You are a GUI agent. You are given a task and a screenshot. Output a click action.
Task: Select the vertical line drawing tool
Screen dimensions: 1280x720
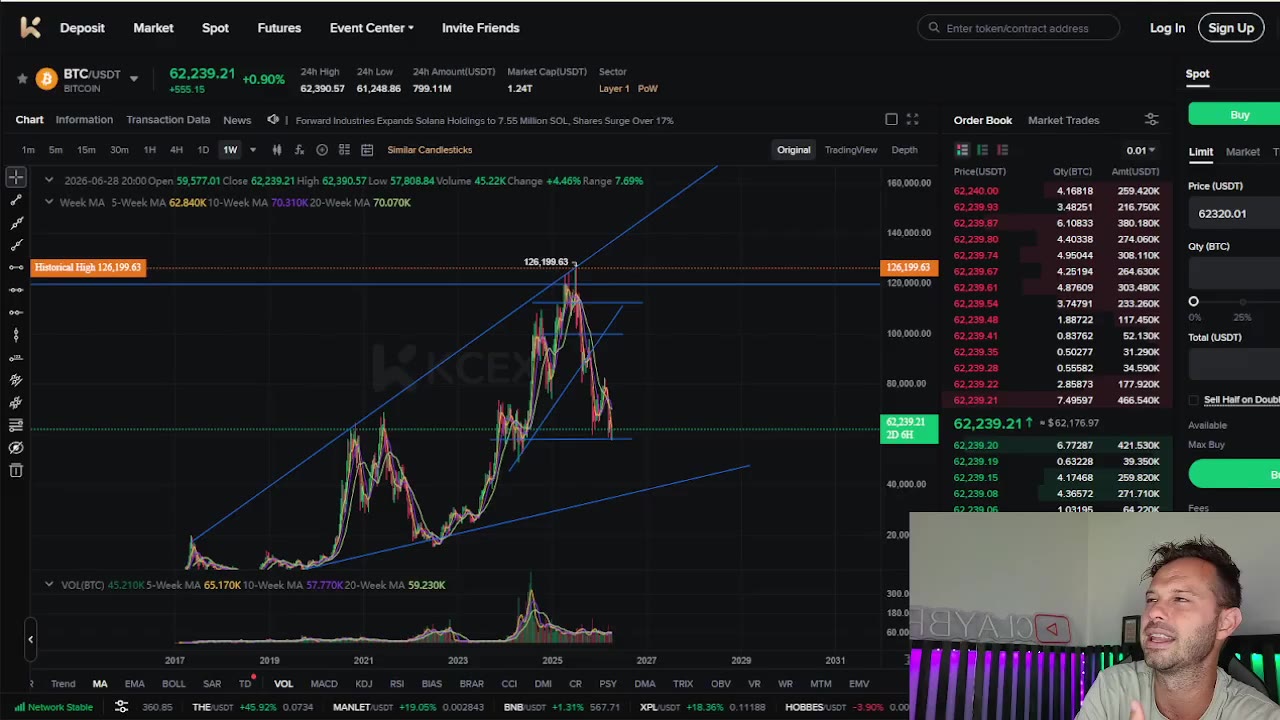(16, 335)
